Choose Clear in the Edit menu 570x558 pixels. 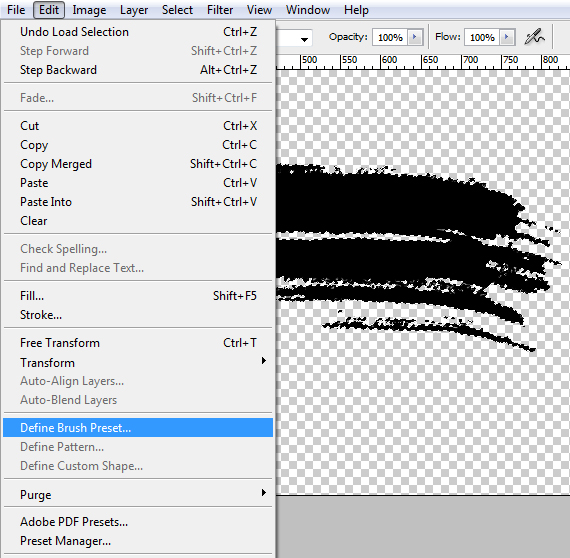(138, 221)
